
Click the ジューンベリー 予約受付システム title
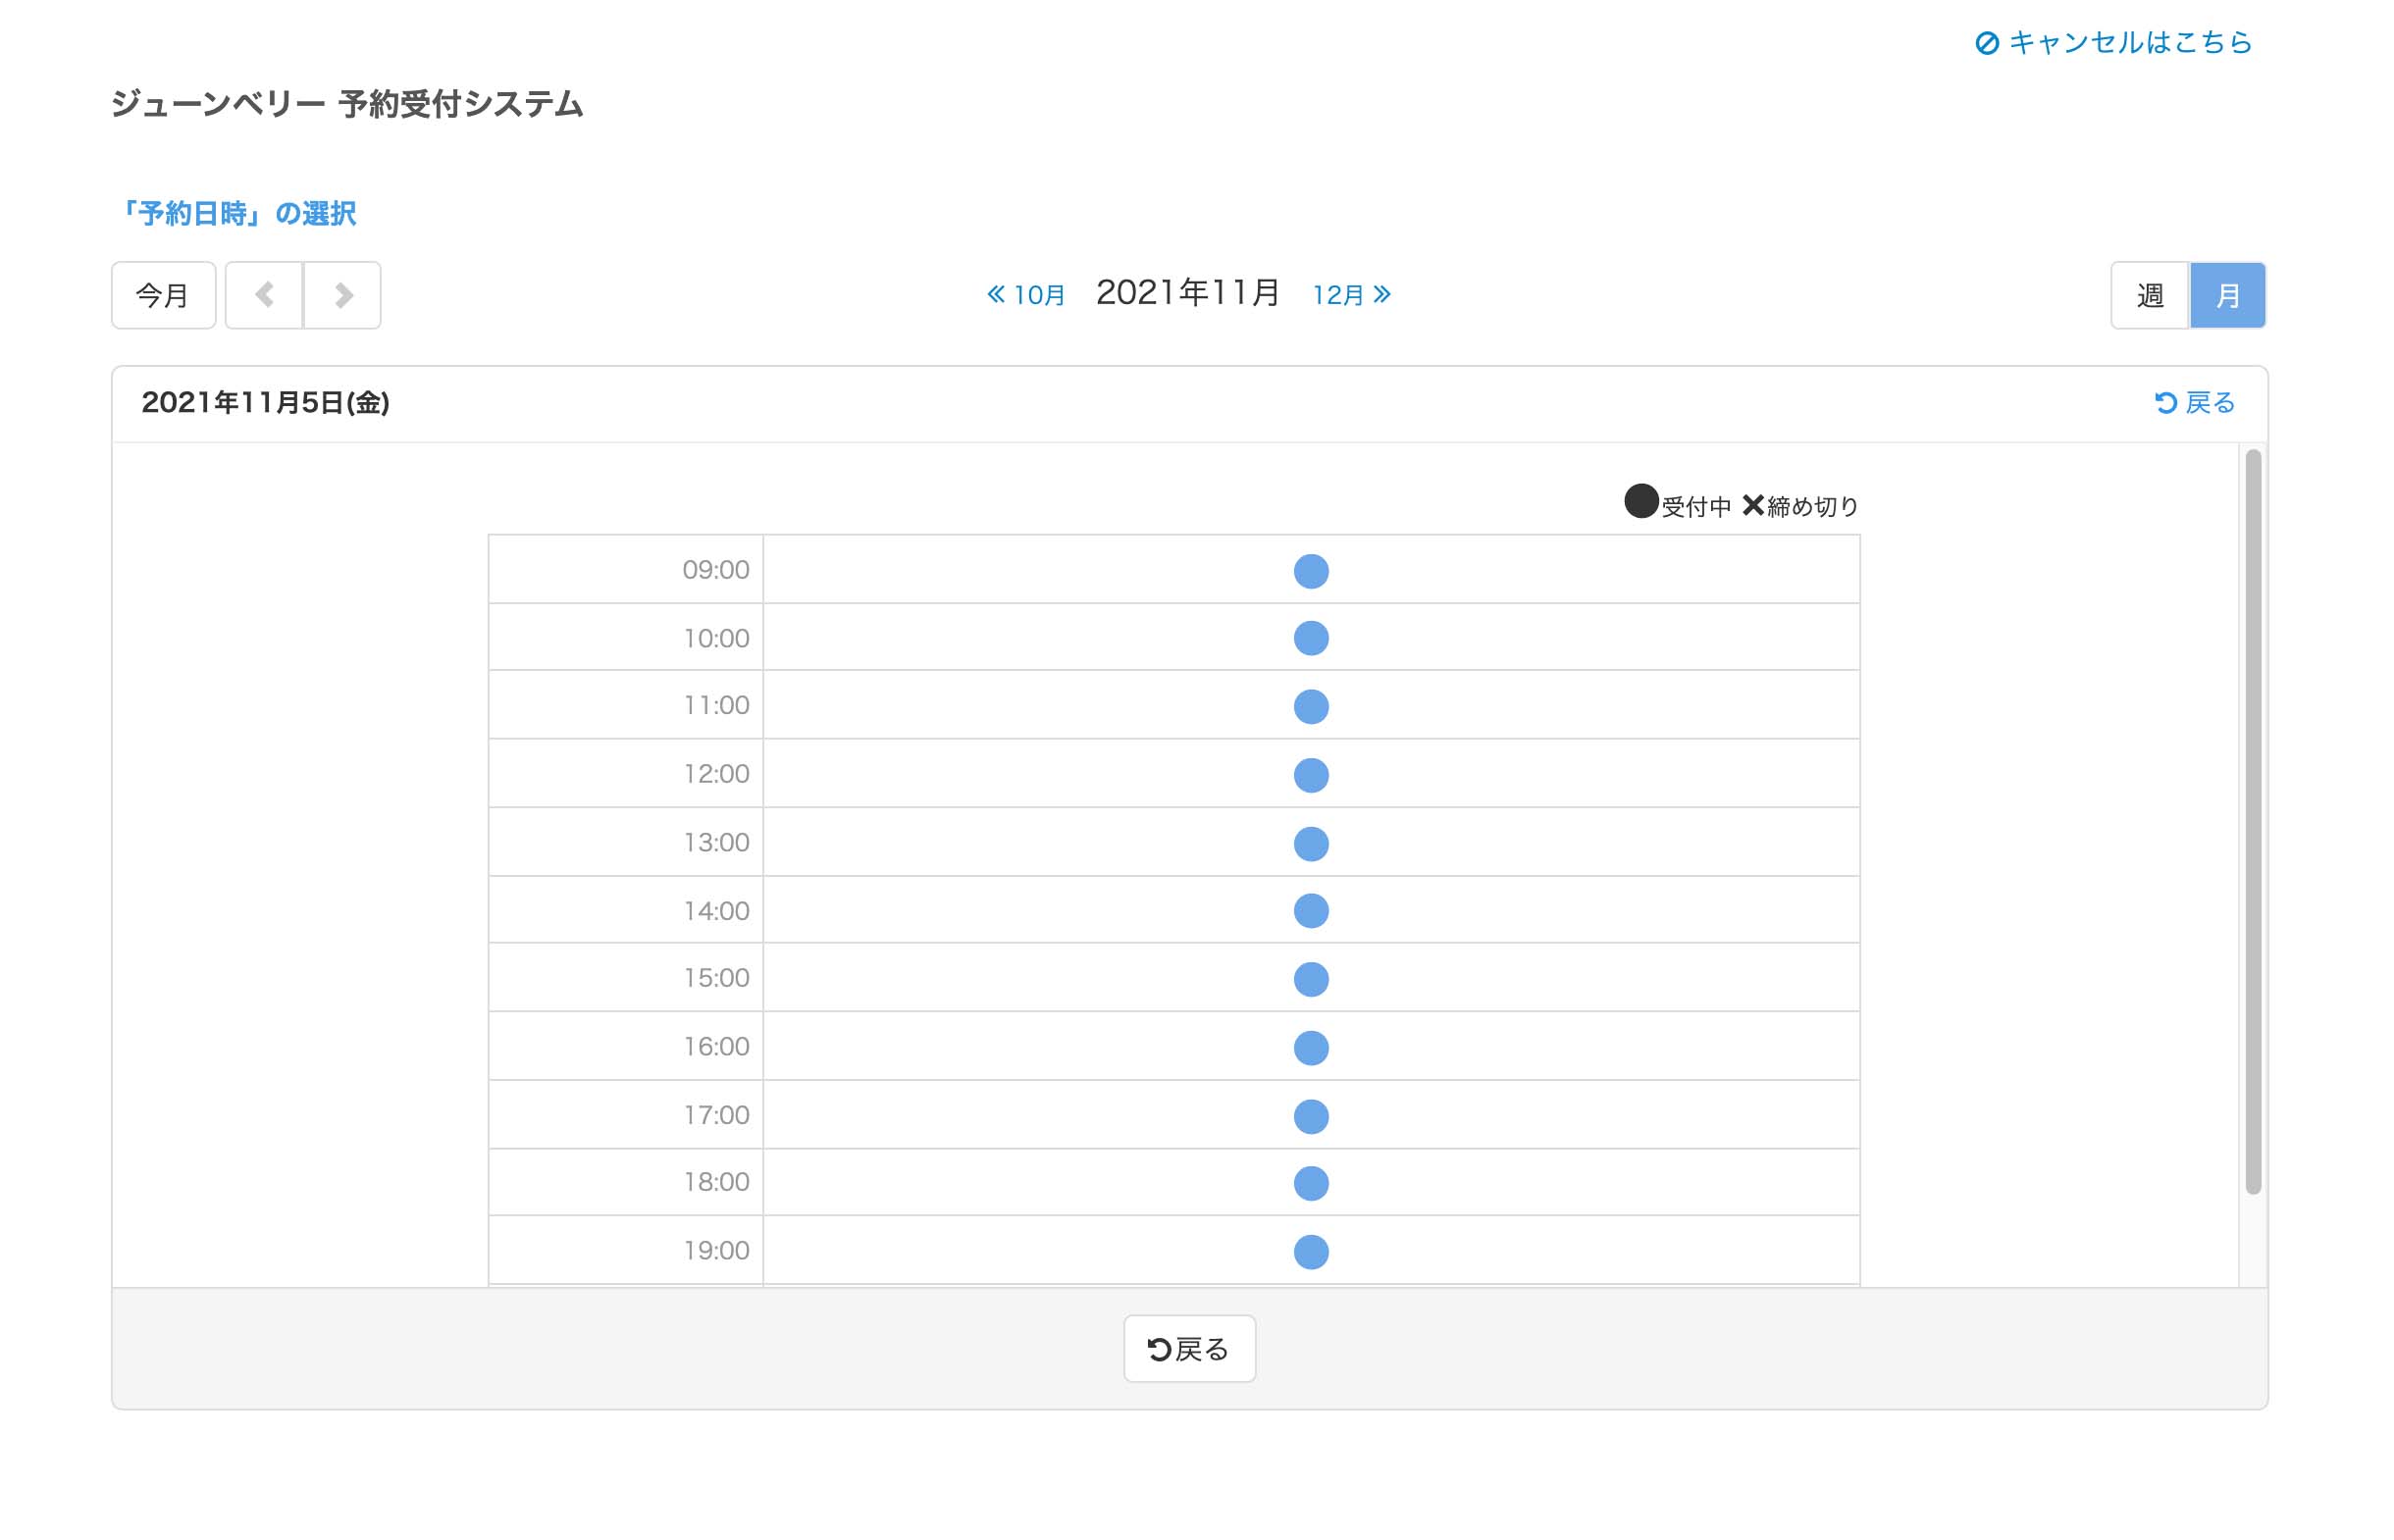[347, 104]
